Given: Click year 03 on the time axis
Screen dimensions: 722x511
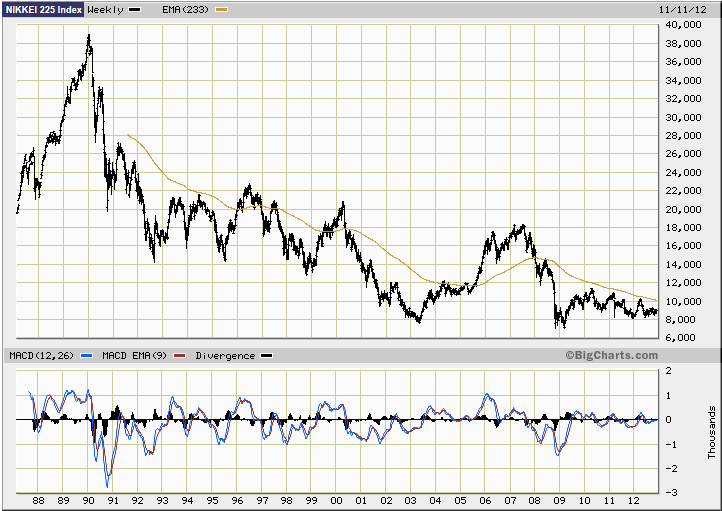Looking at the screenshot, I should tap(411, 501).
